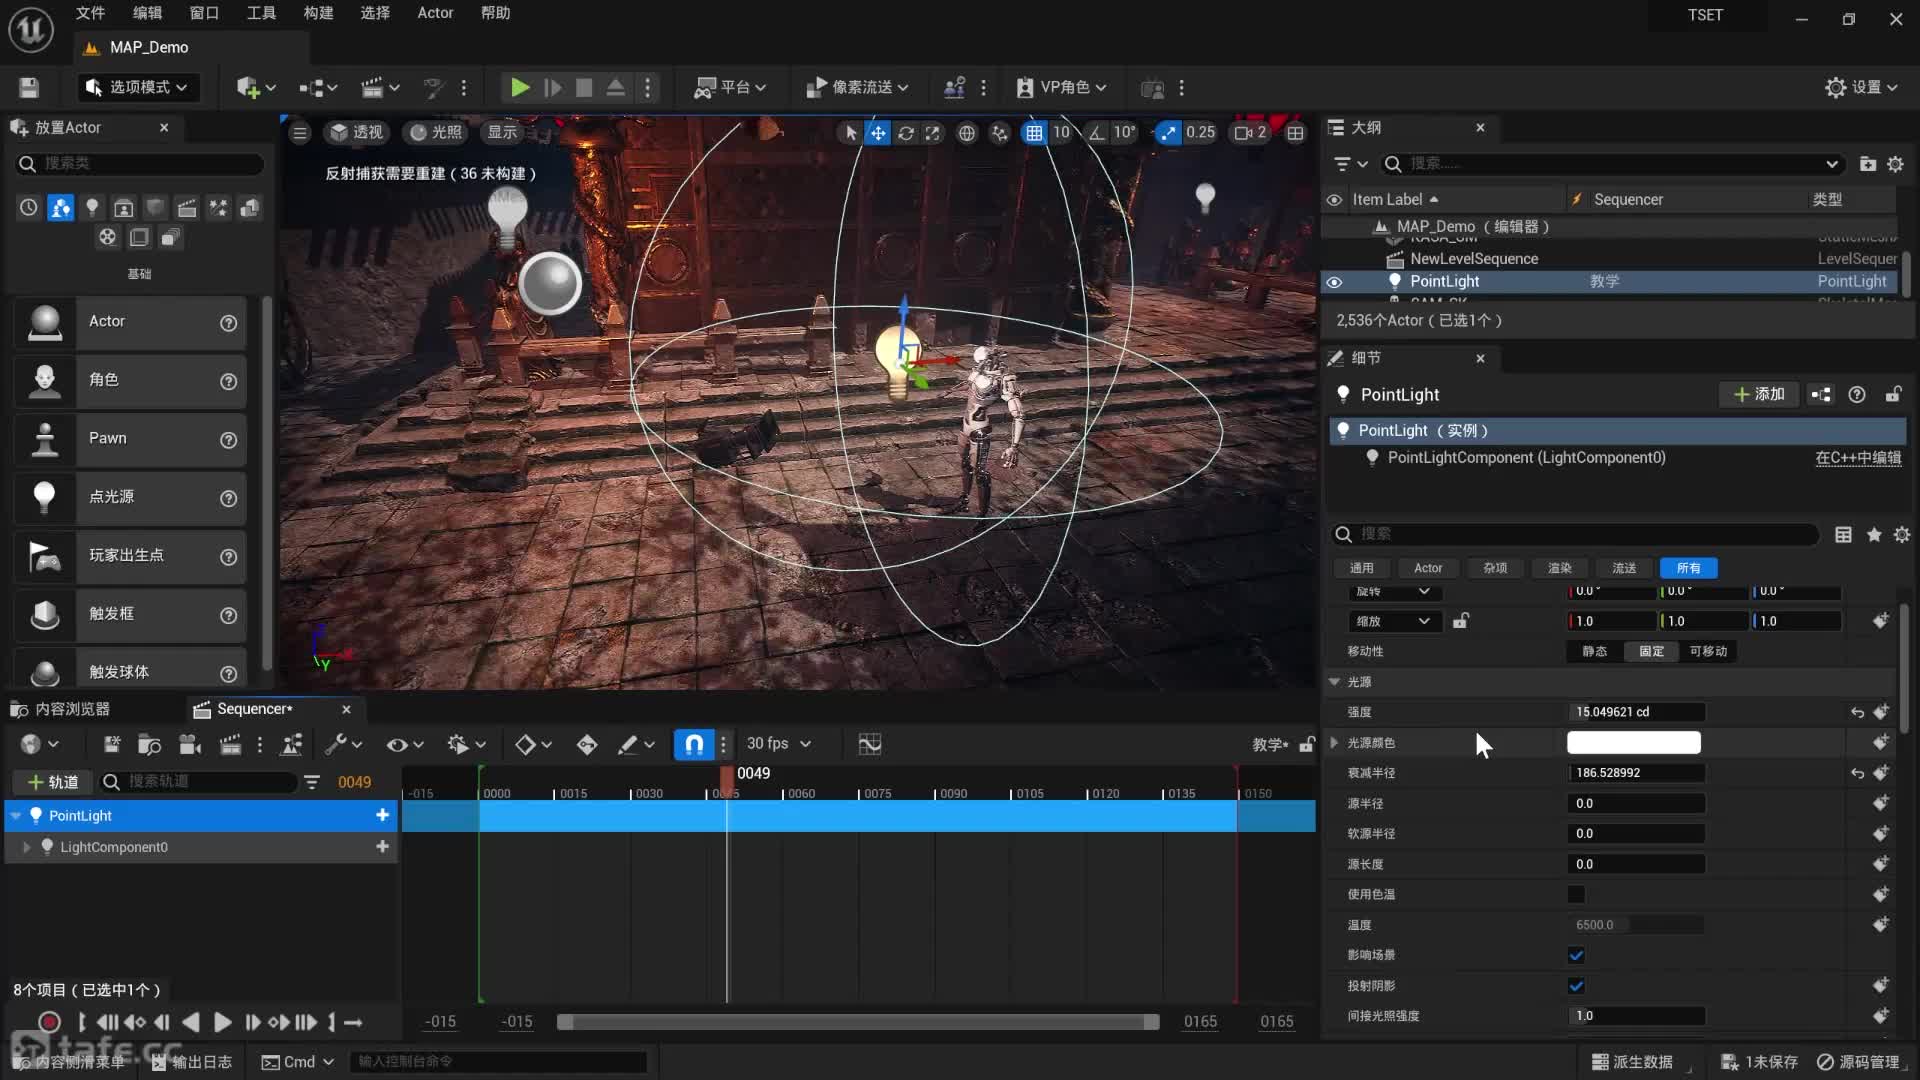Image resolution: width=1920 pixels, height=1080 pixels.
Task: Click 强度 intensity value field
Action: click(1636, 712)
